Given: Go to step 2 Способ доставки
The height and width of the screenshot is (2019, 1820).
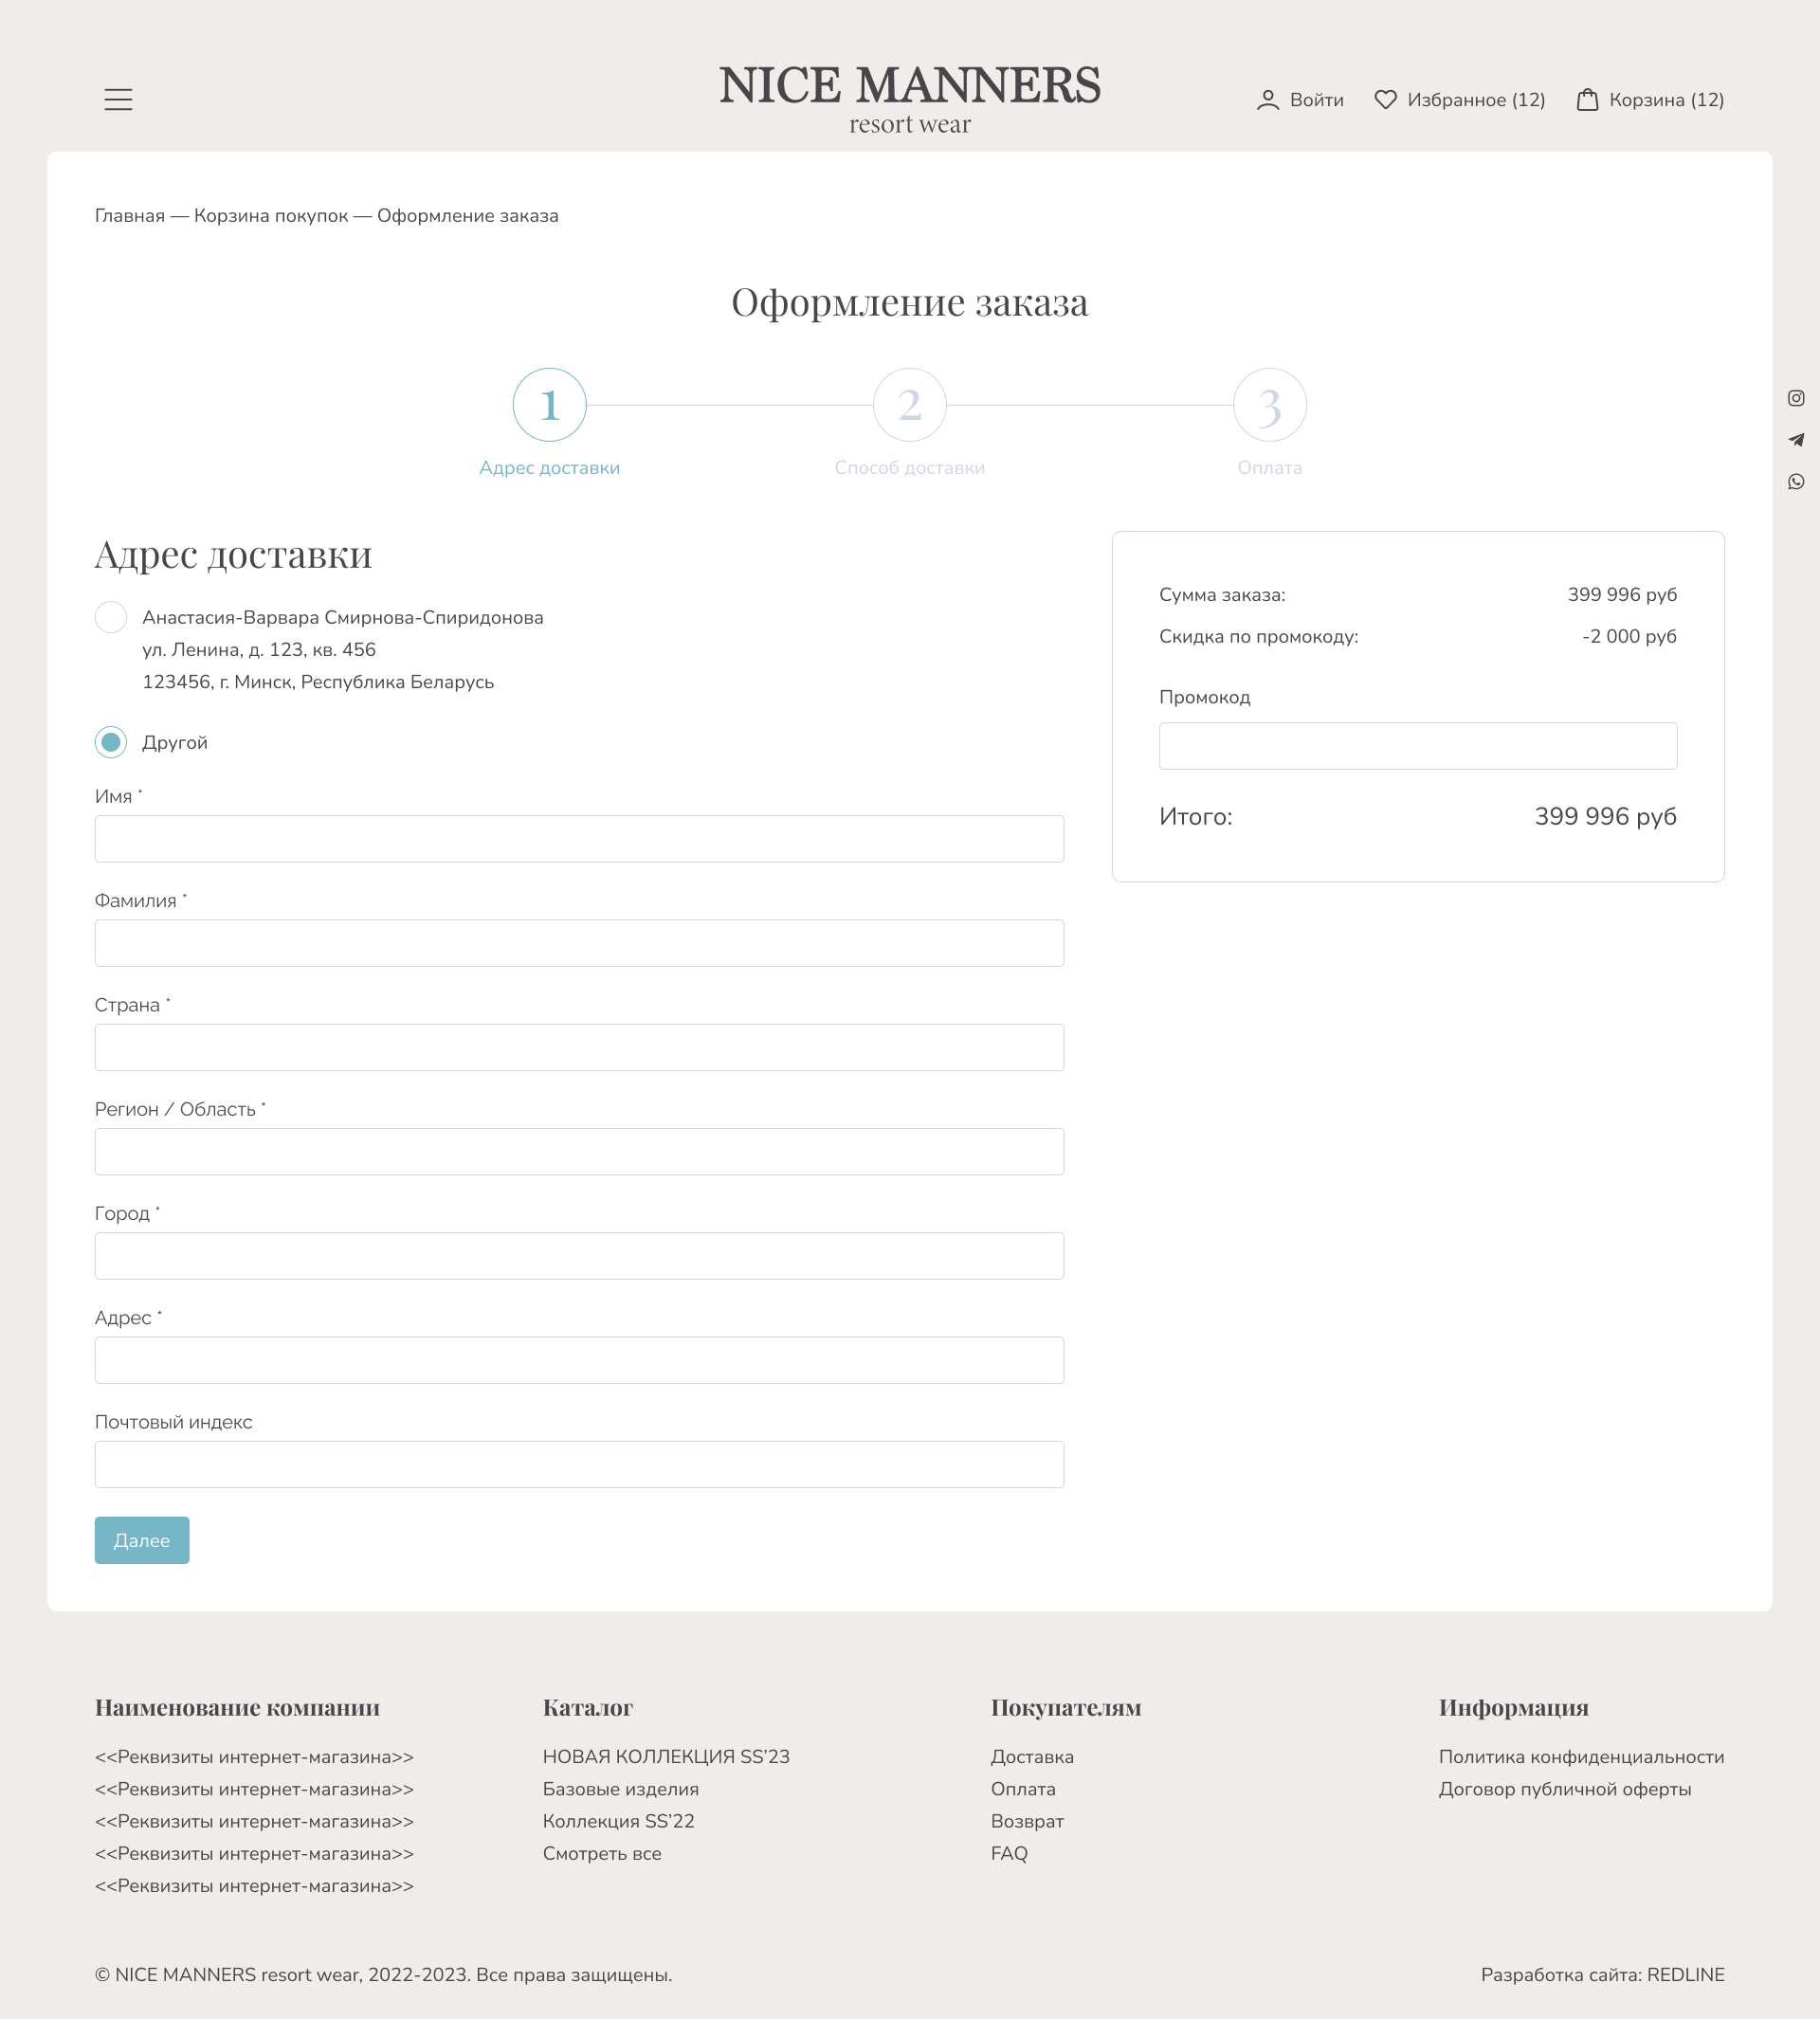Looking at the screenshot, I should tap(909, 405).
